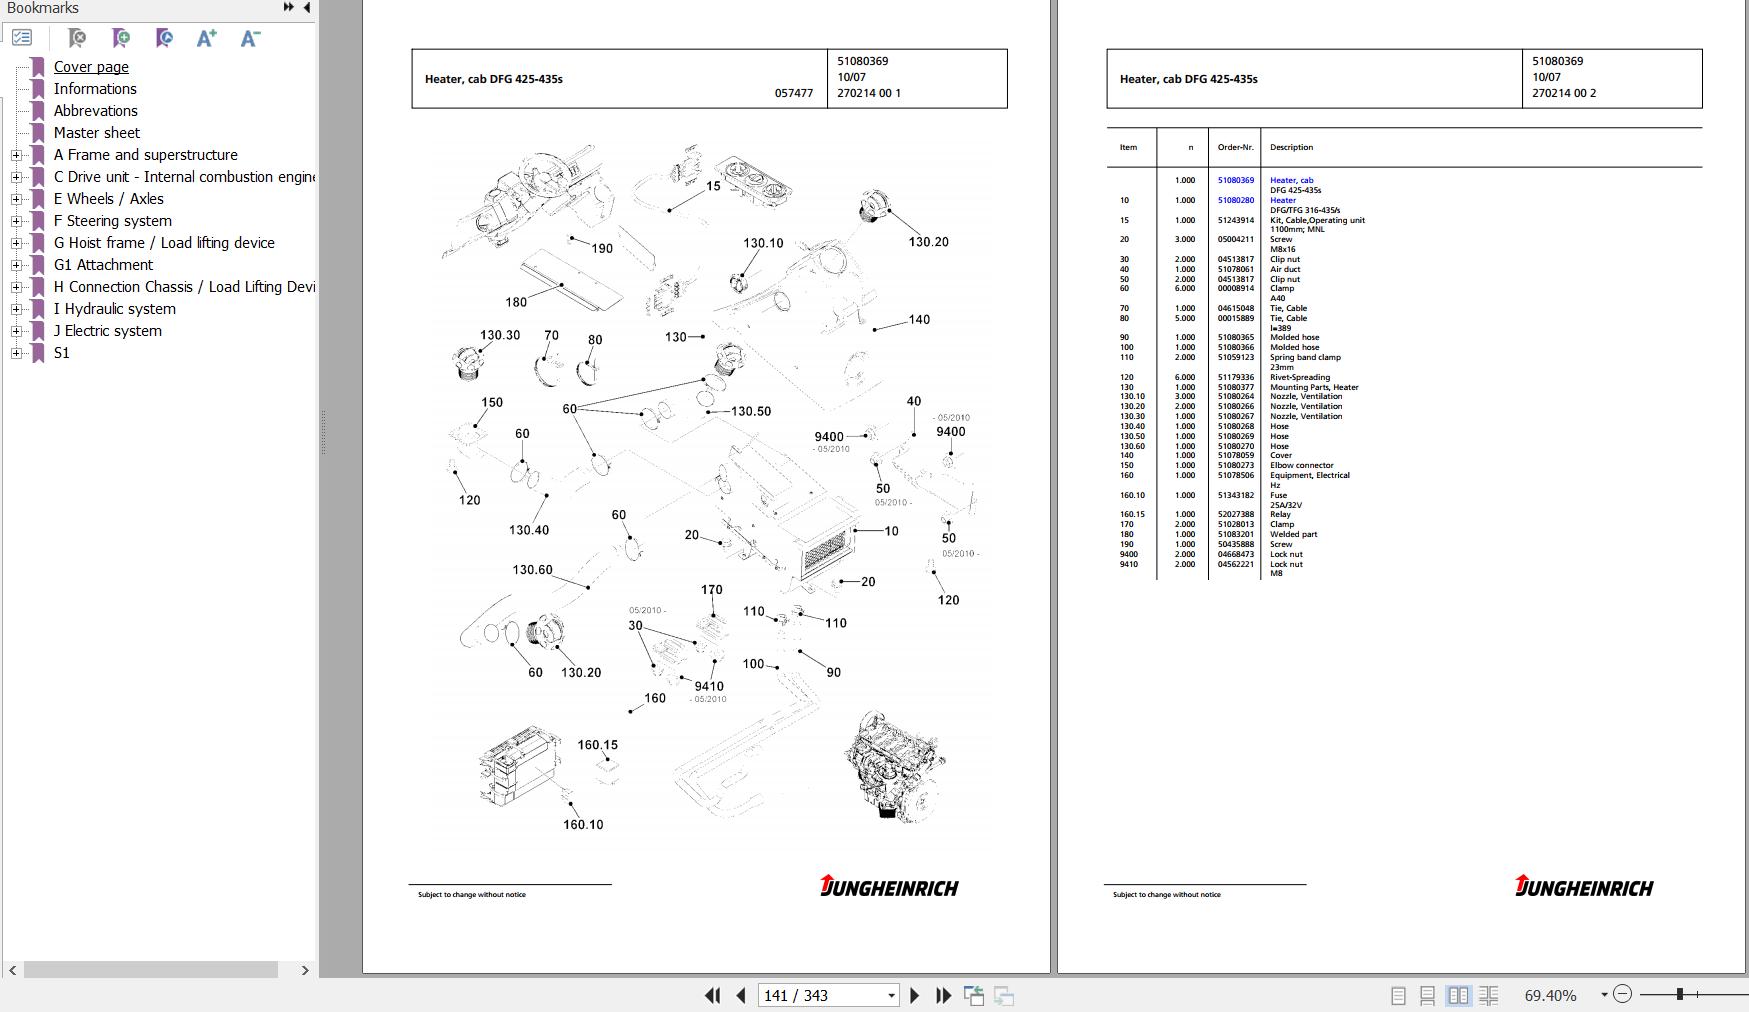Go to the previous page
The image size is (1749, 1012).
coord(741,995)
